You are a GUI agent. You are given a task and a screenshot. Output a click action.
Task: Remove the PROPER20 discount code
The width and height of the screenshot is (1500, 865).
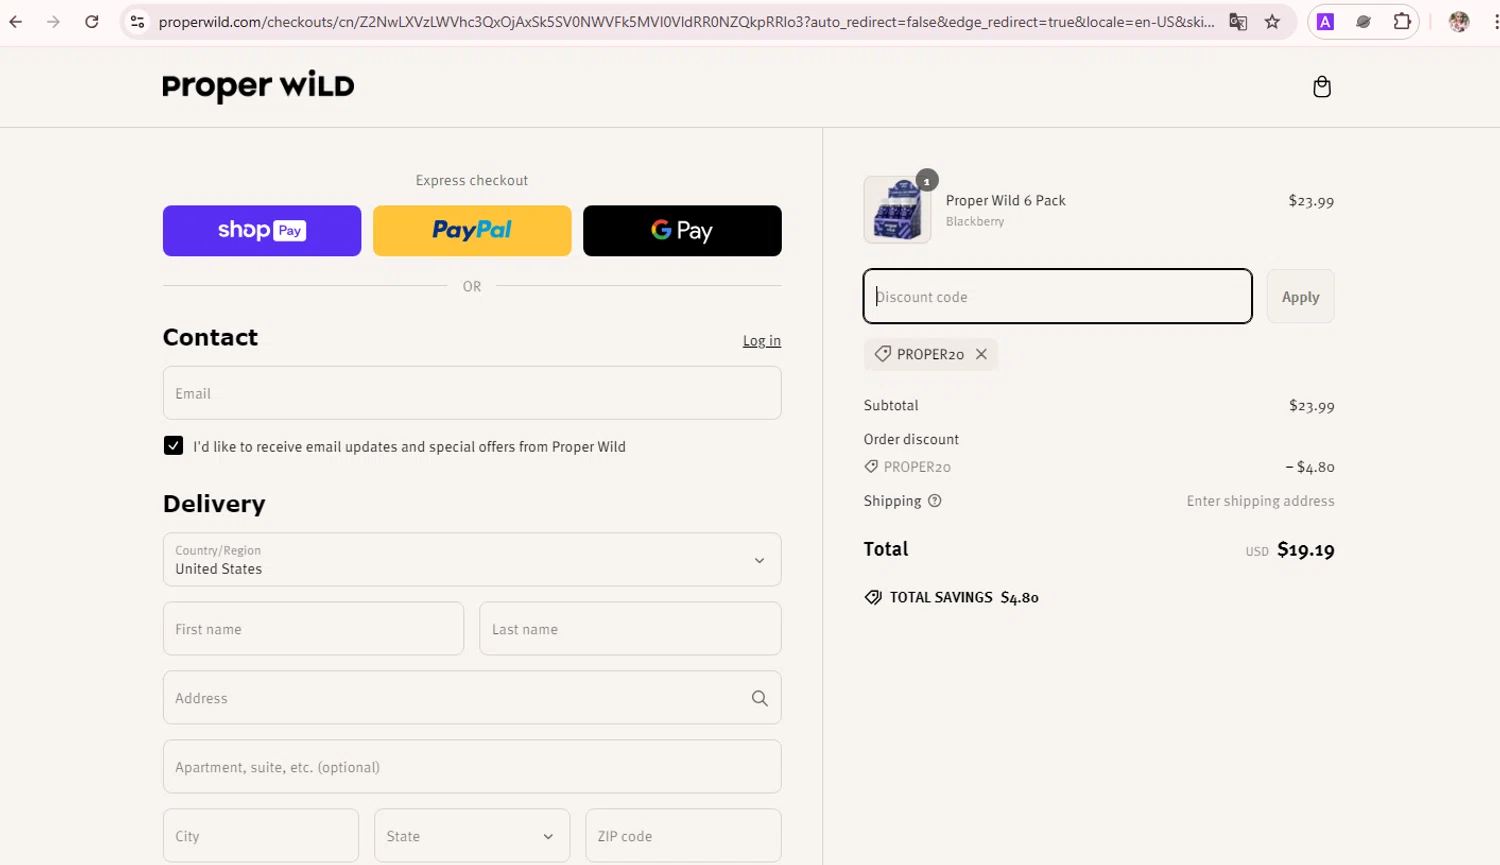point(981,354)
